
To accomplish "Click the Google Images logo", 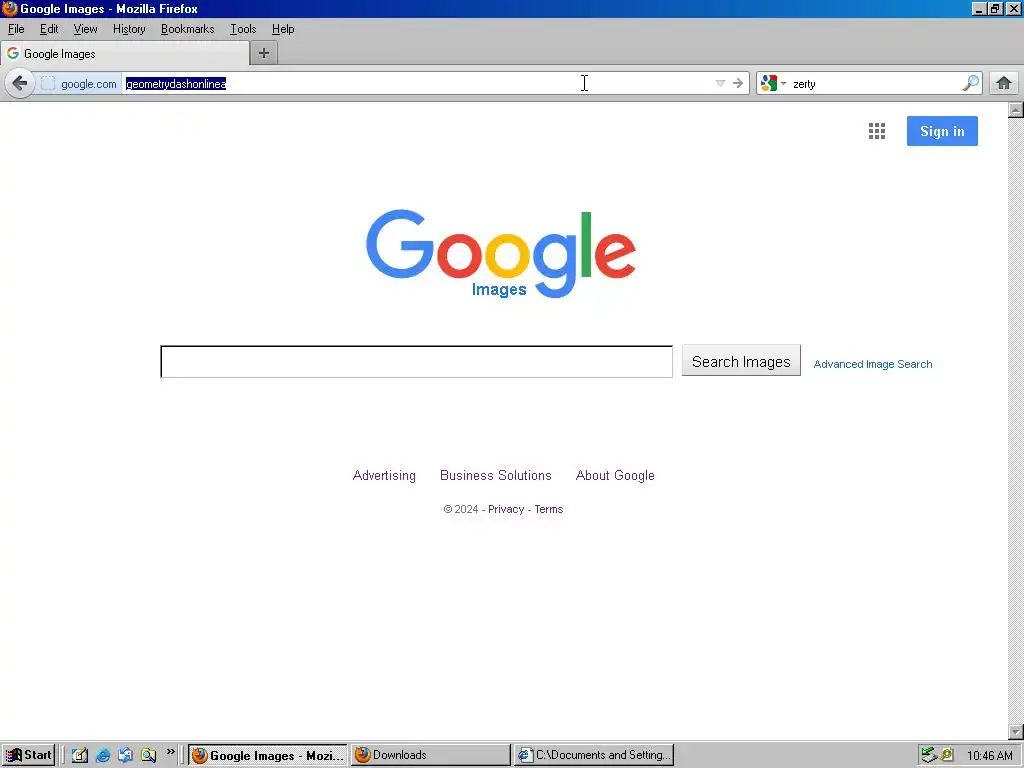I will coord(501,253).
